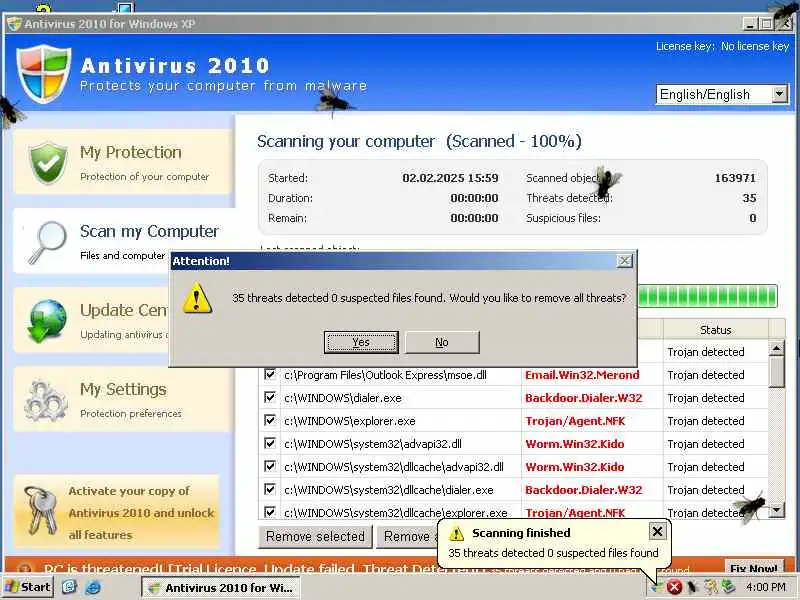This screenshot has width=800, height=600.
Task: Click the black fly tray icon
Action: point(692,587)
